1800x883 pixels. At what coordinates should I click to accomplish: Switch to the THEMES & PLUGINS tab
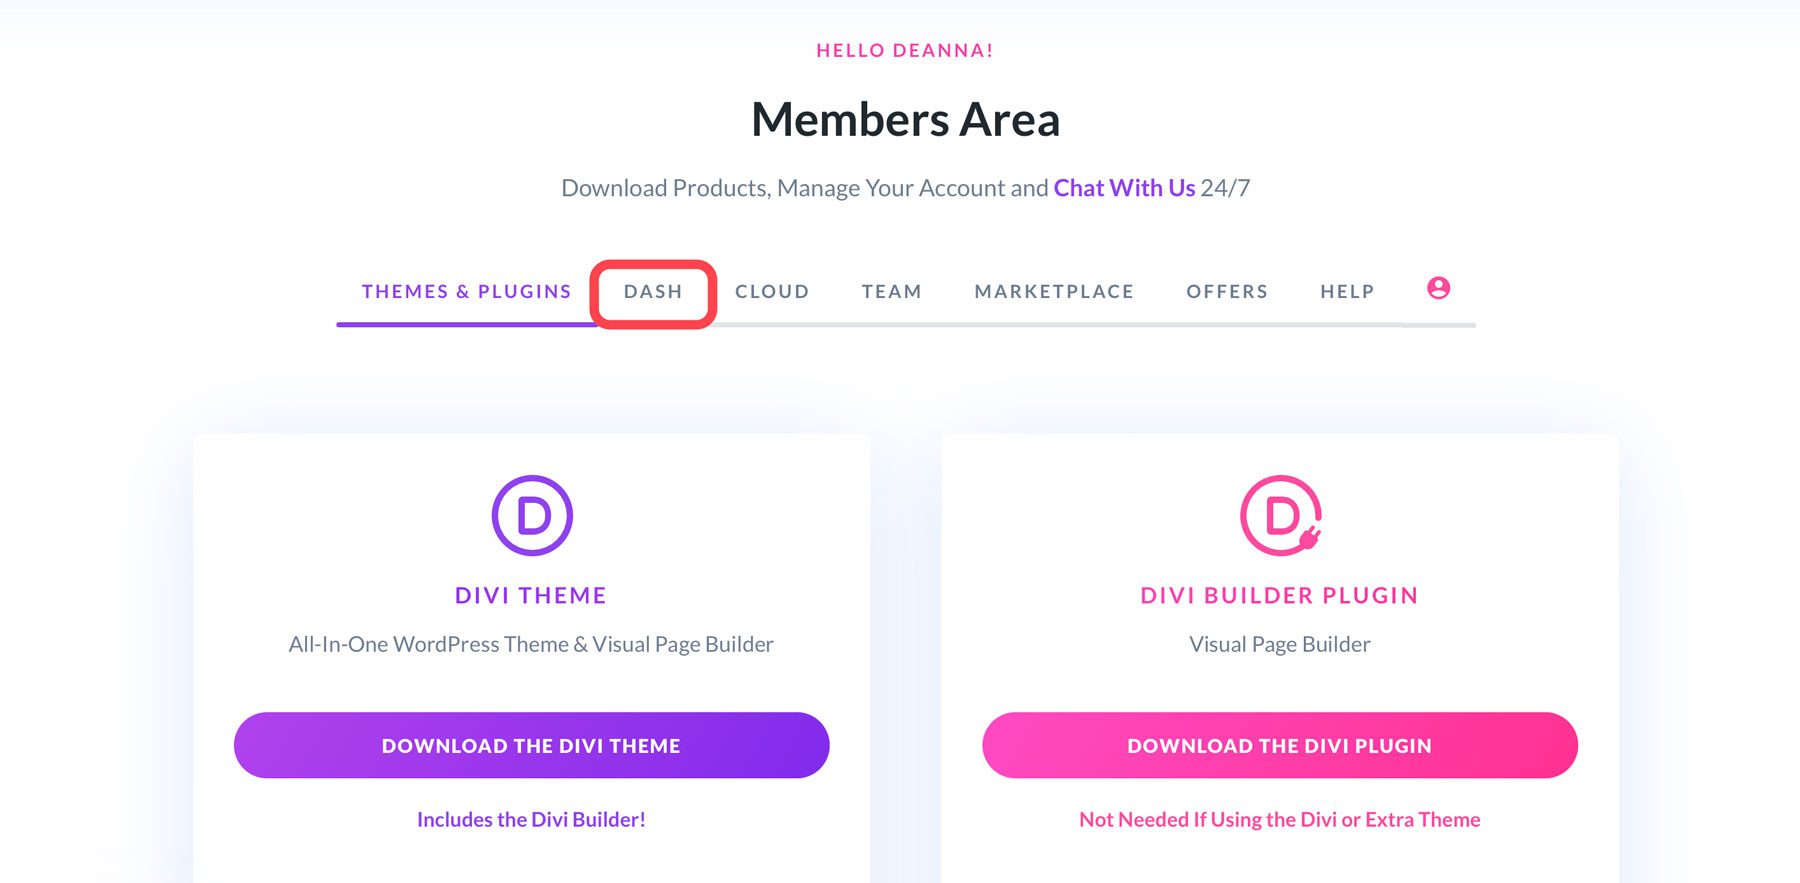pos(466,291)
